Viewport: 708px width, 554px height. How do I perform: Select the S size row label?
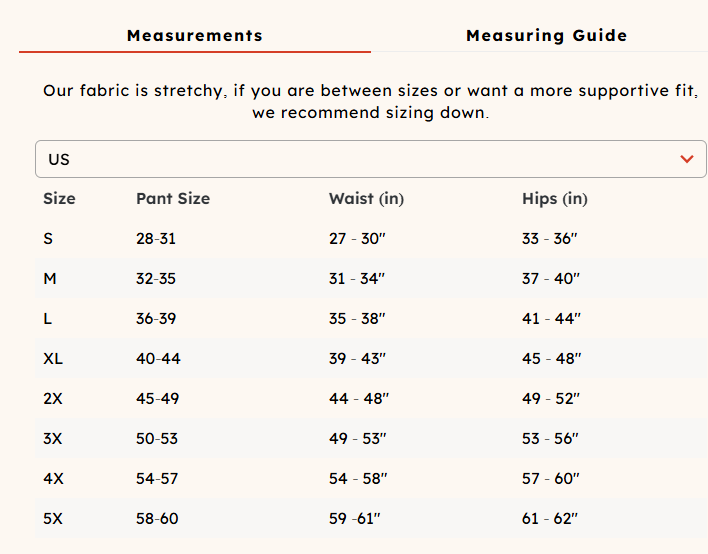click(48, 239)
